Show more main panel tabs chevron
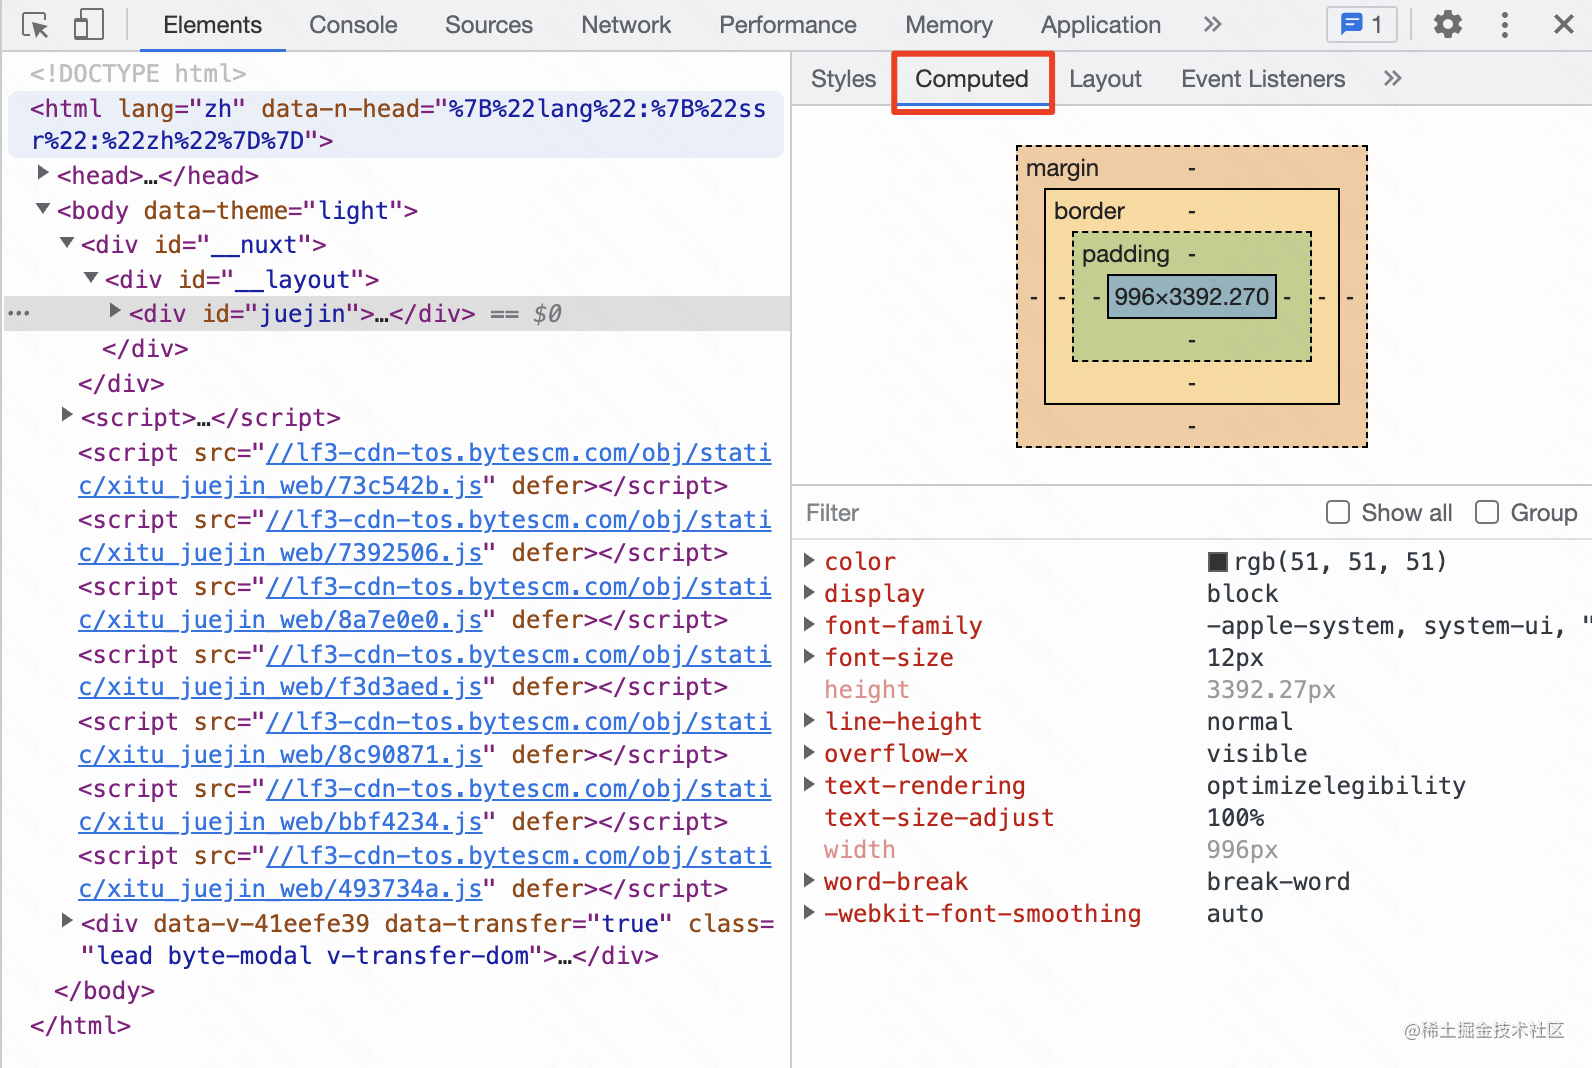1592x1068 pixels. click(1213, 25)
